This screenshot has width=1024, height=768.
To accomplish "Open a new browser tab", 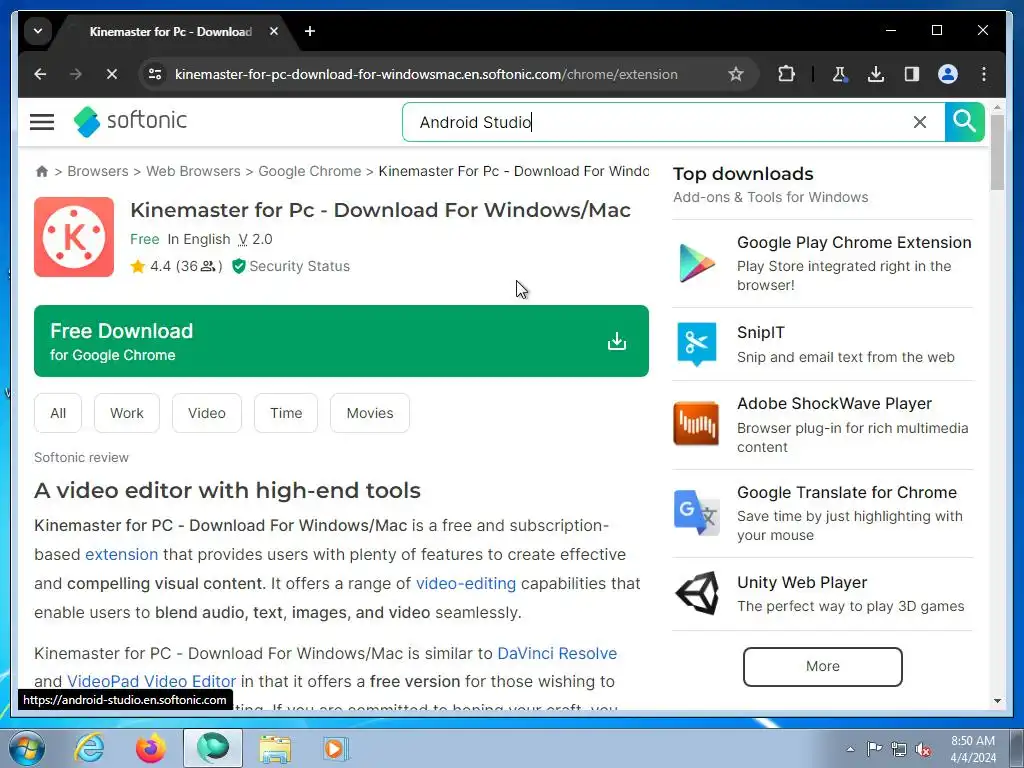I will pyautogui.click(x=310, y=31).
